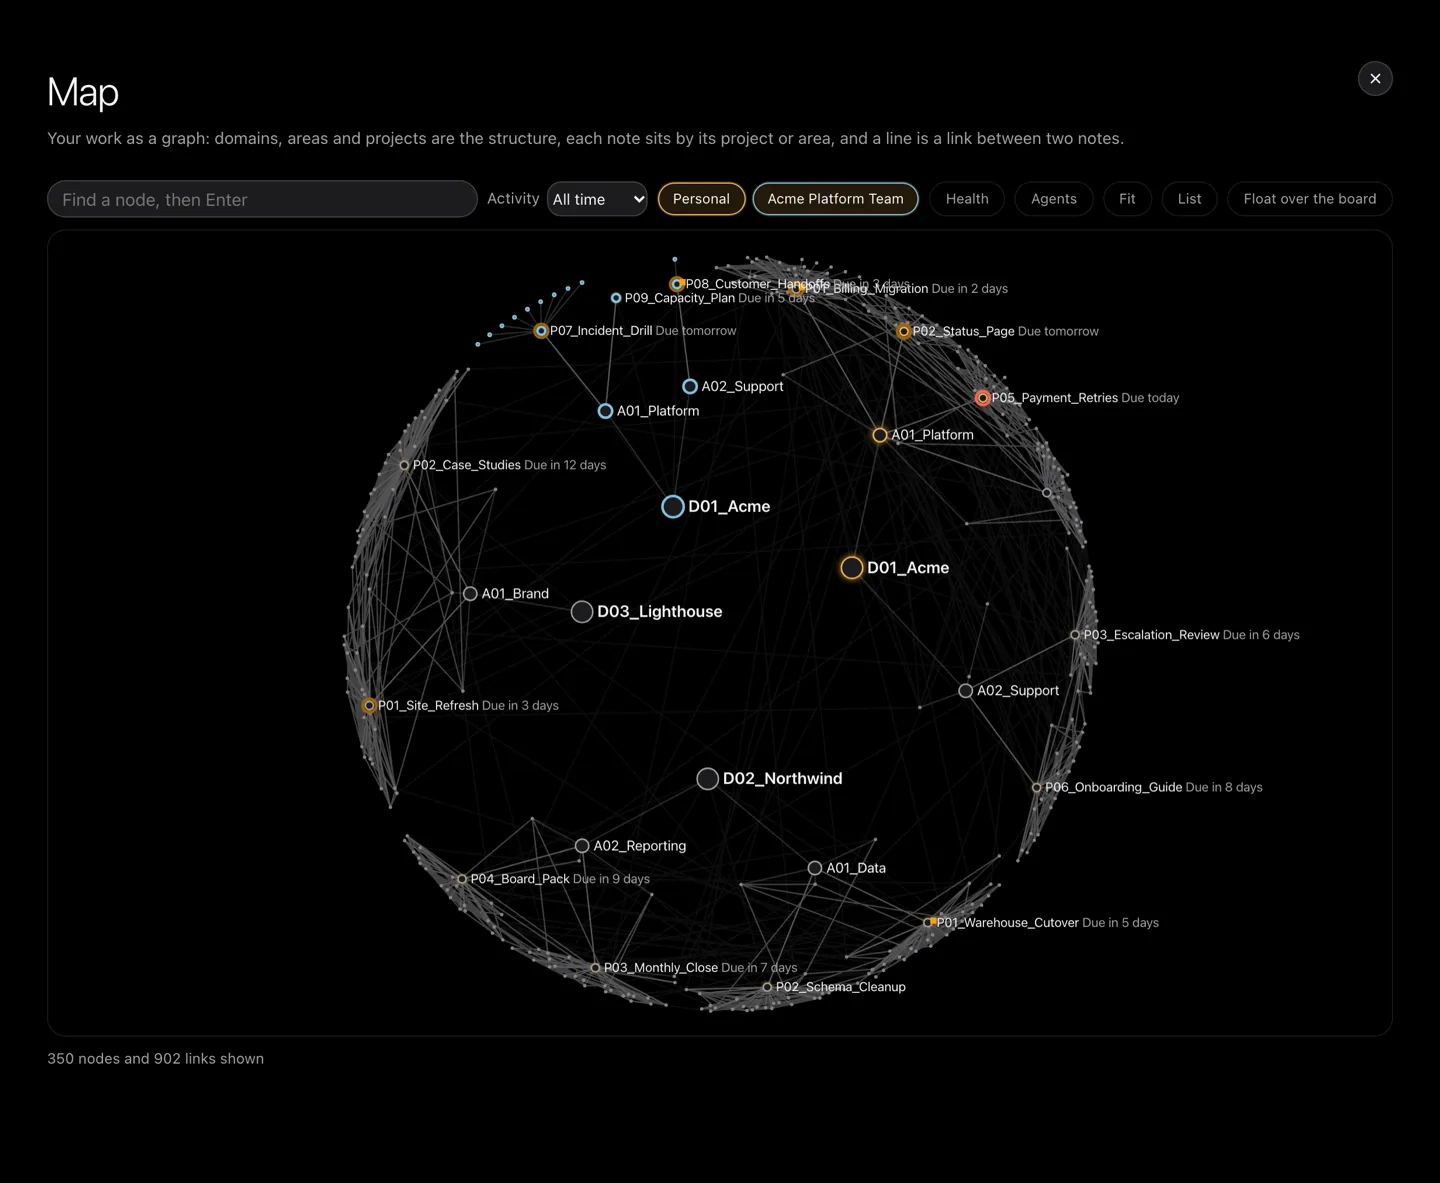Toggle the Agents overlay
1440x1183 pixels.
(x=1054, y=199)
